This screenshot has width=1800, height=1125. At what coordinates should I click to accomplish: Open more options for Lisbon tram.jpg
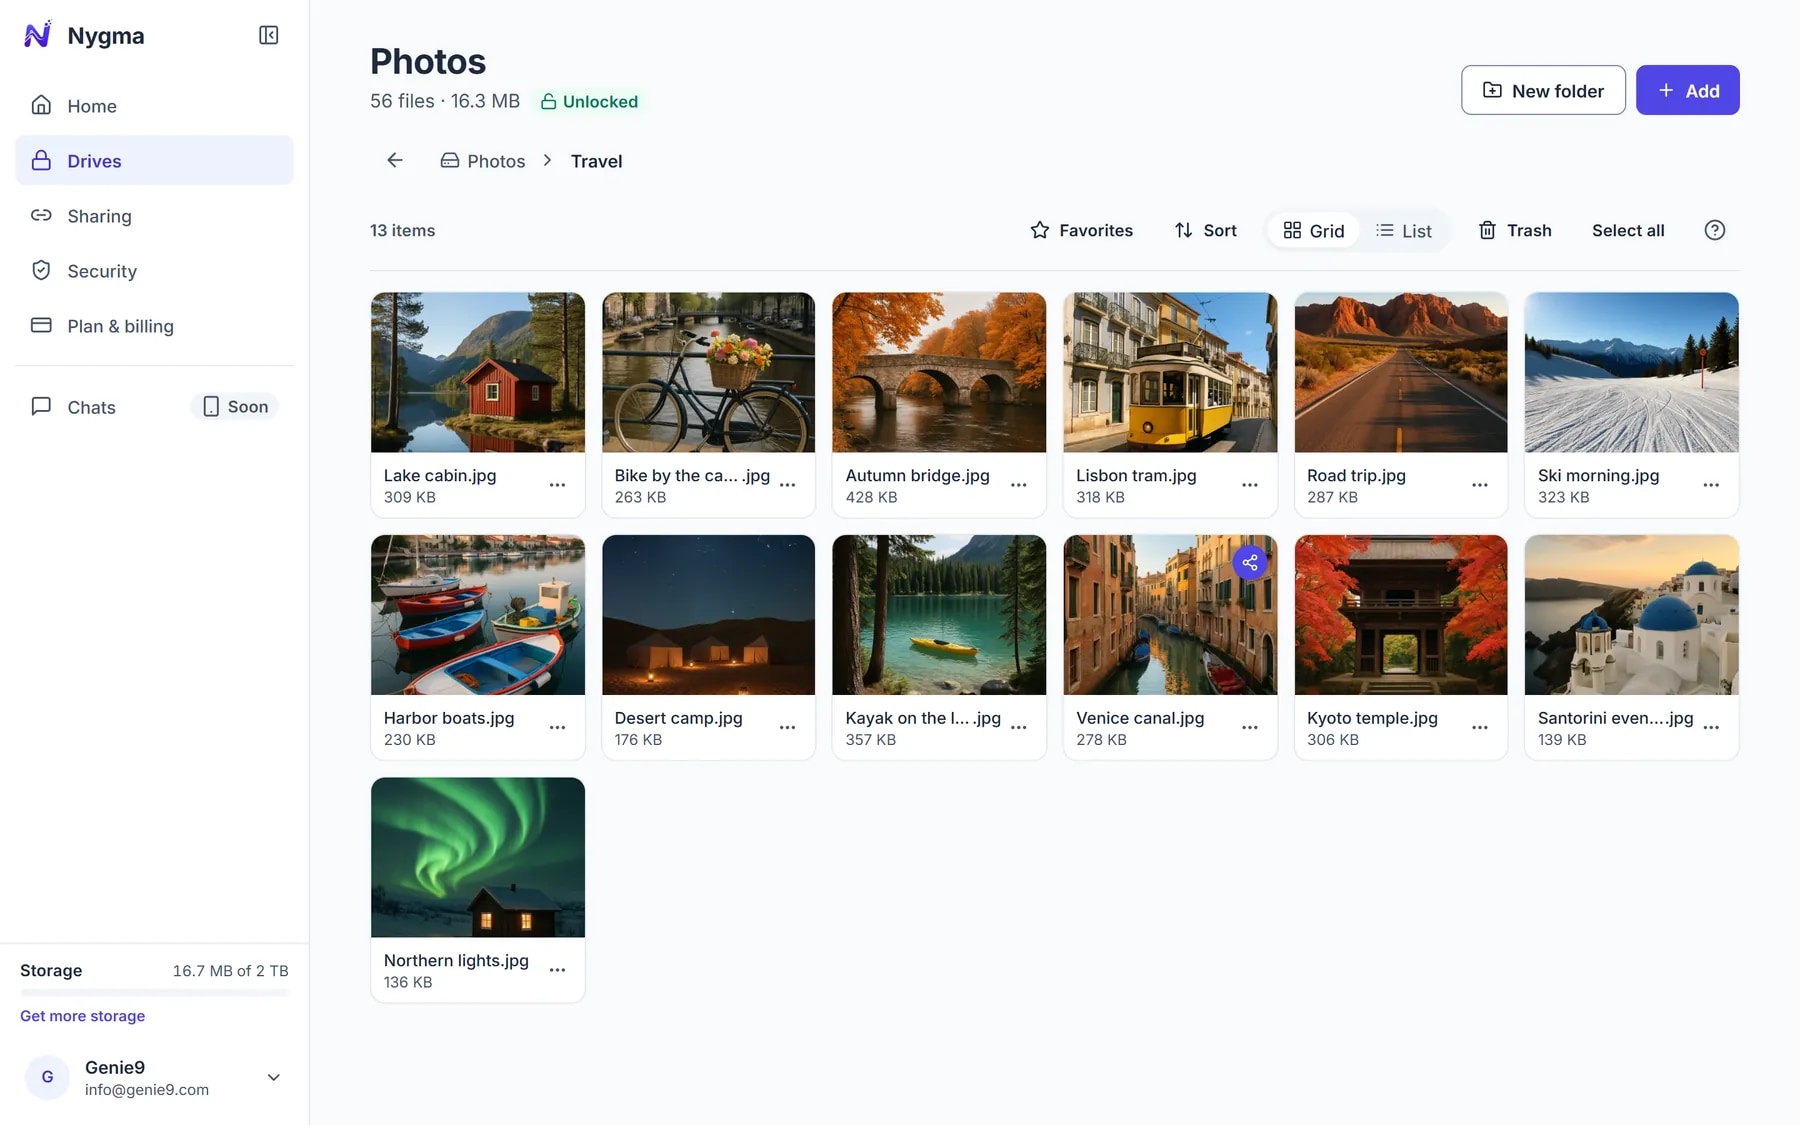click(x=1249, y=485)
